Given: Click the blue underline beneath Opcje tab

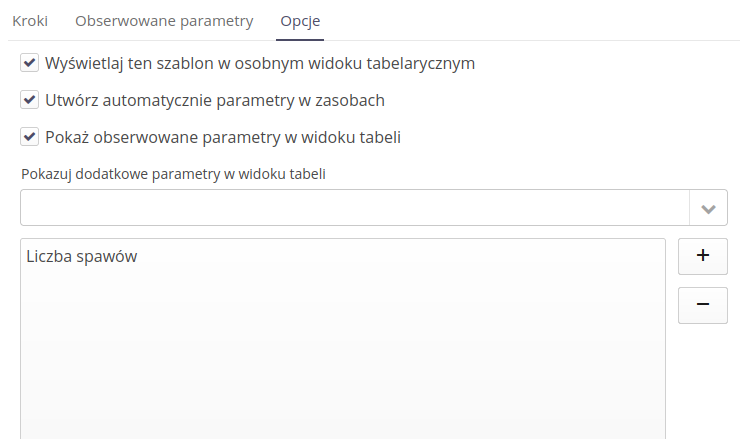Looking at the screenshot, I should (301, 40).
